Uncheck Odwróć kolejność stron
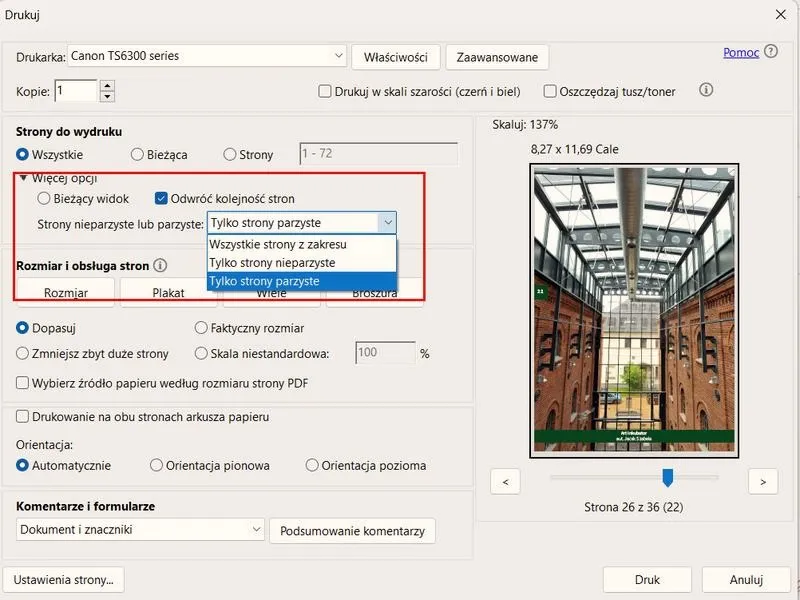This screenshot has width=800, height=600. (x=161, y=198)
